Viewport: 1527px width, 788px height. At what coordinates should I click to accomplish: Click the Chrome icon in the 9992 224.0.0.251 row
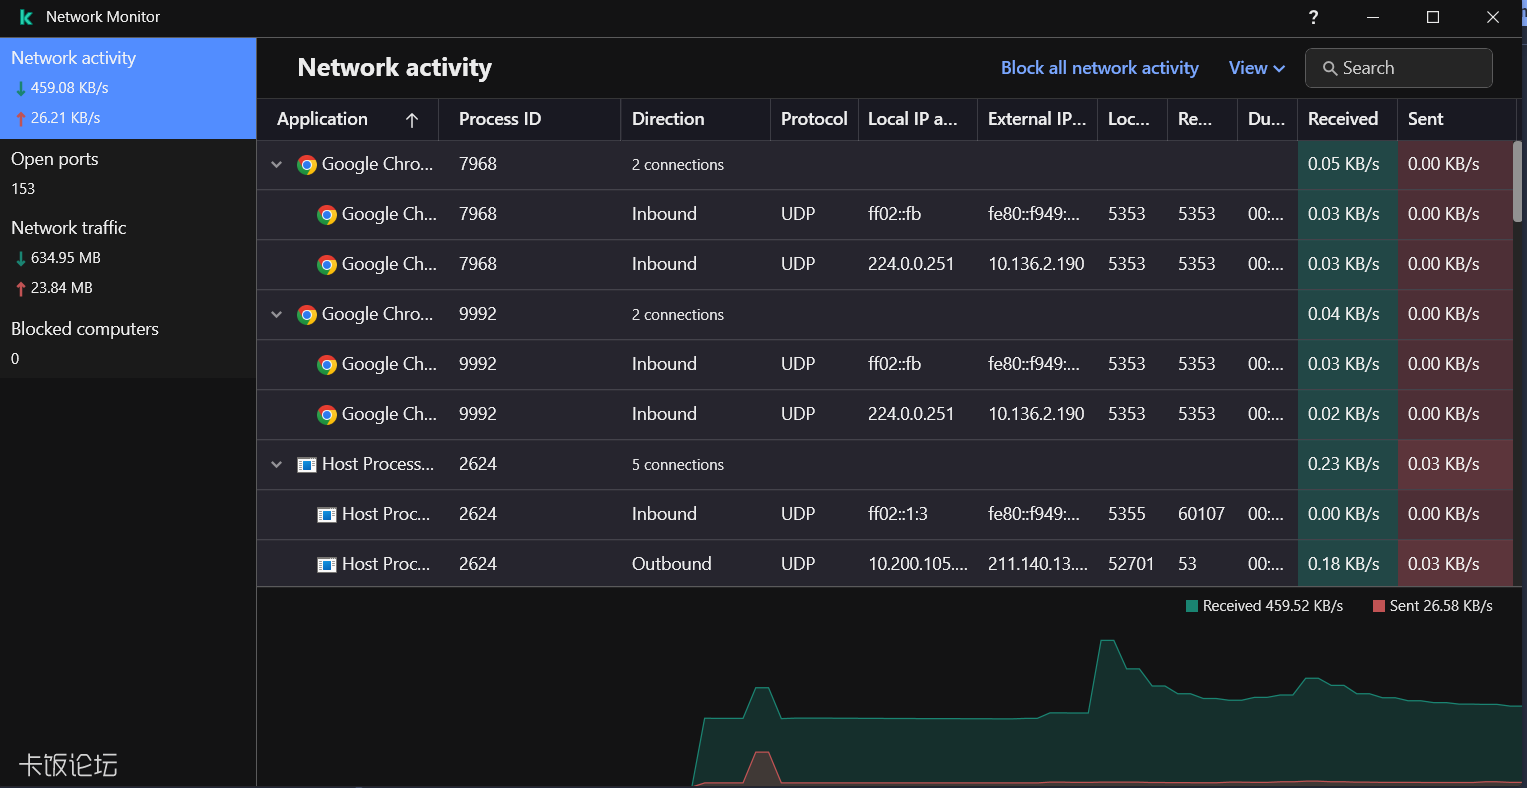(327, 415)
